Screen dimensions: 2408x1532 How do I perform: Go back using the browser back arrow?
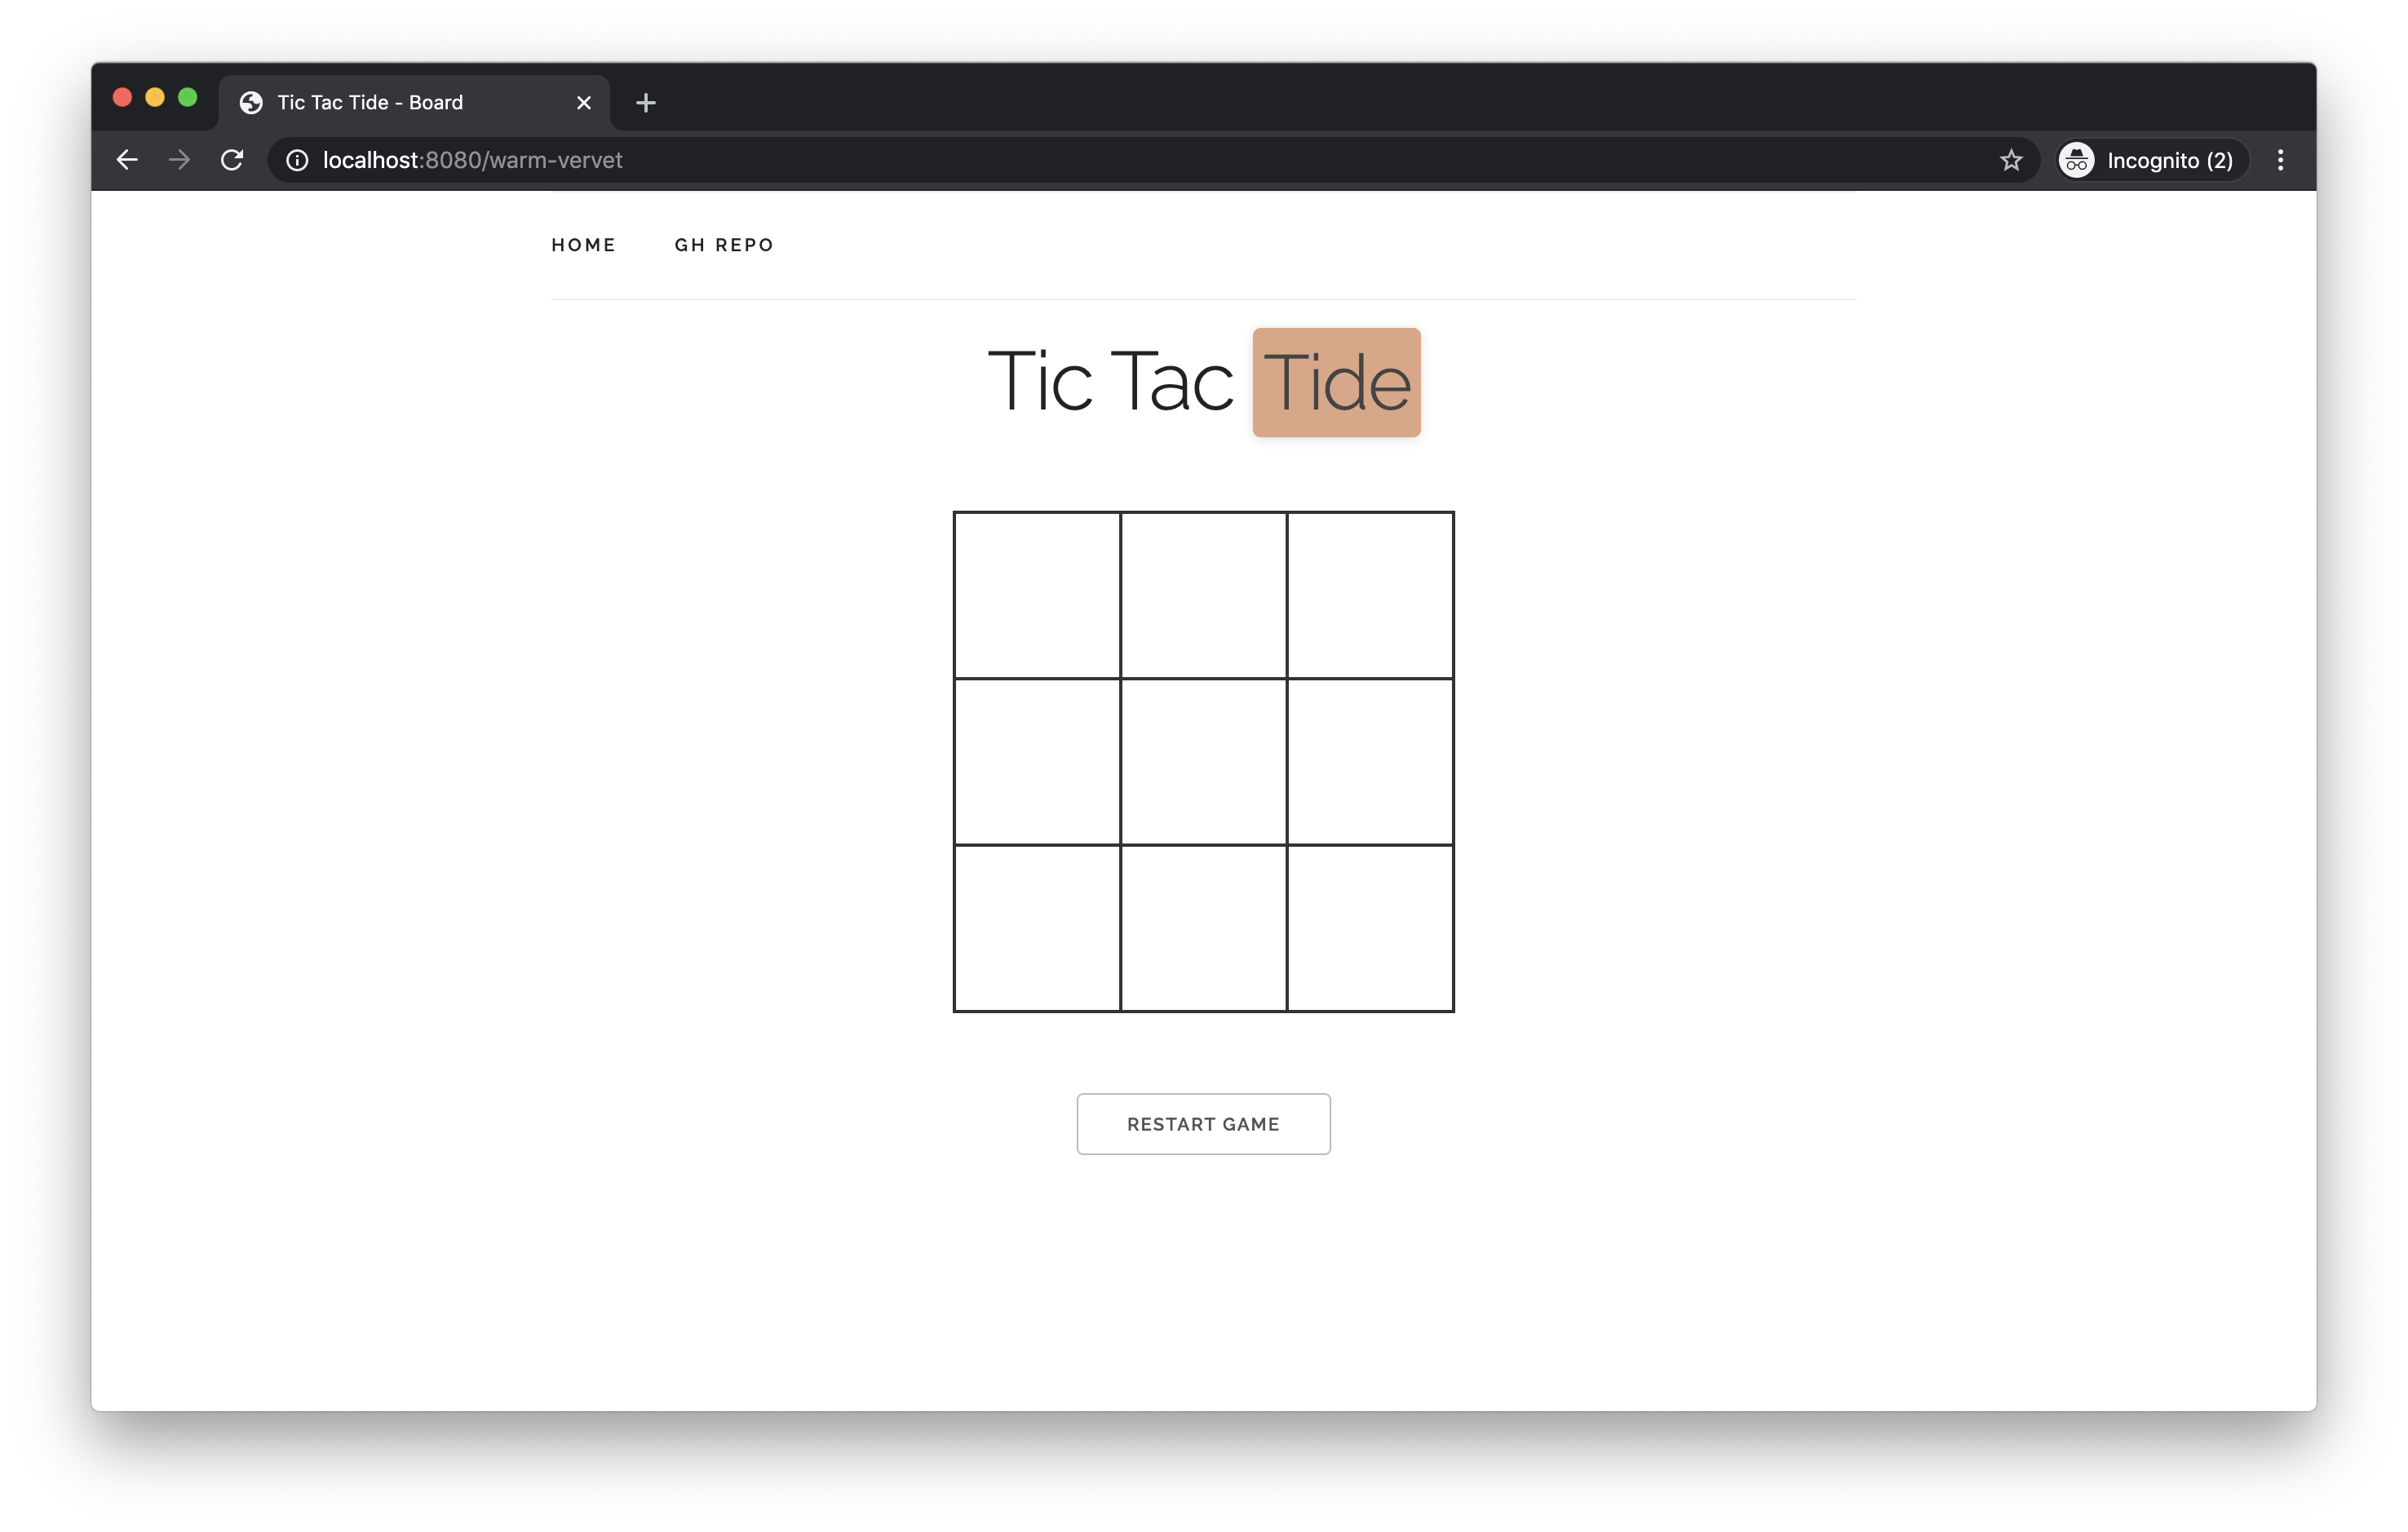click(x=127, y=160)
